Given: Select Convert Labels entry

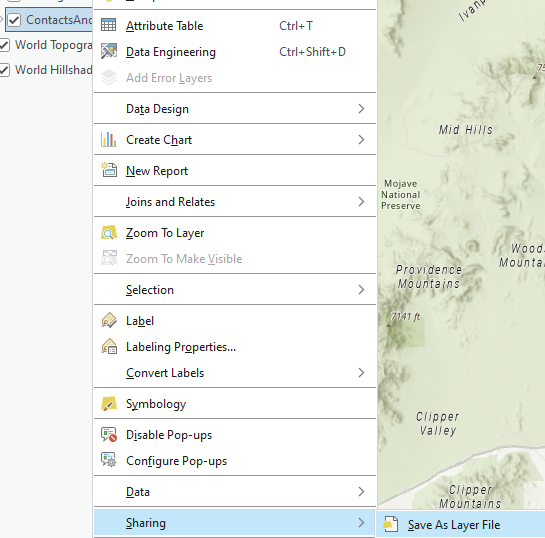Looking at the screenshot, I should point(235,373).
